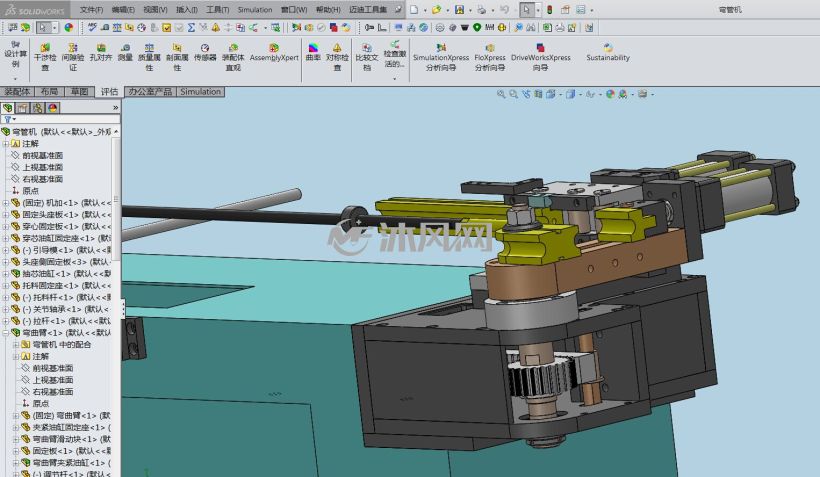Switch to the 布局 tab
820x477 pixels.
pos(49,92)
